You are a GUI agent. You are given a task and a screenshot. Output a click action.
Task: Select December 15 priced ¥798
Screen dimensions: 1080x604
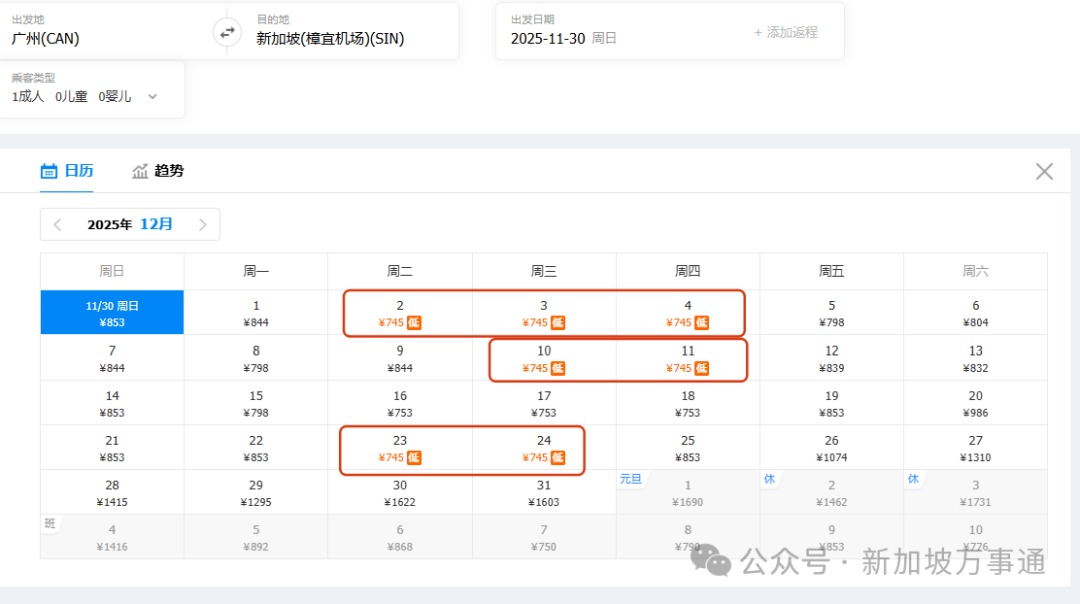(x=256, y=403)
